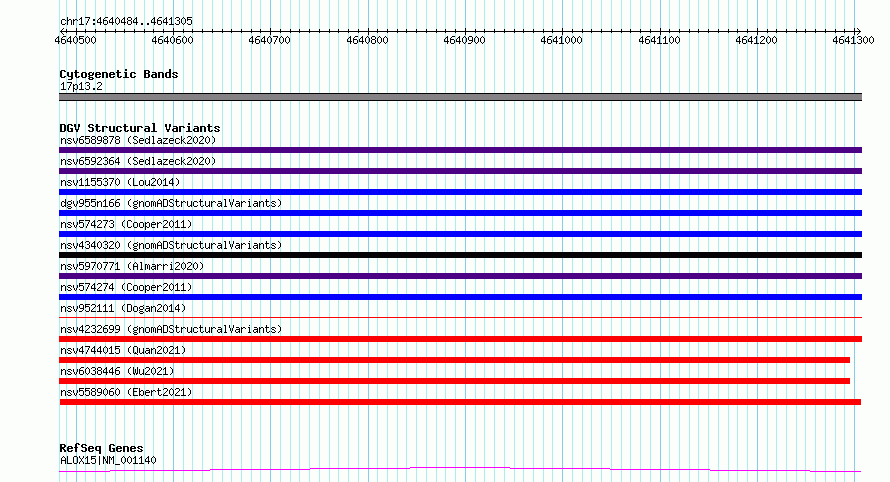
Task: Select the red bar for nsv6038446
Action: click(455, 381)
